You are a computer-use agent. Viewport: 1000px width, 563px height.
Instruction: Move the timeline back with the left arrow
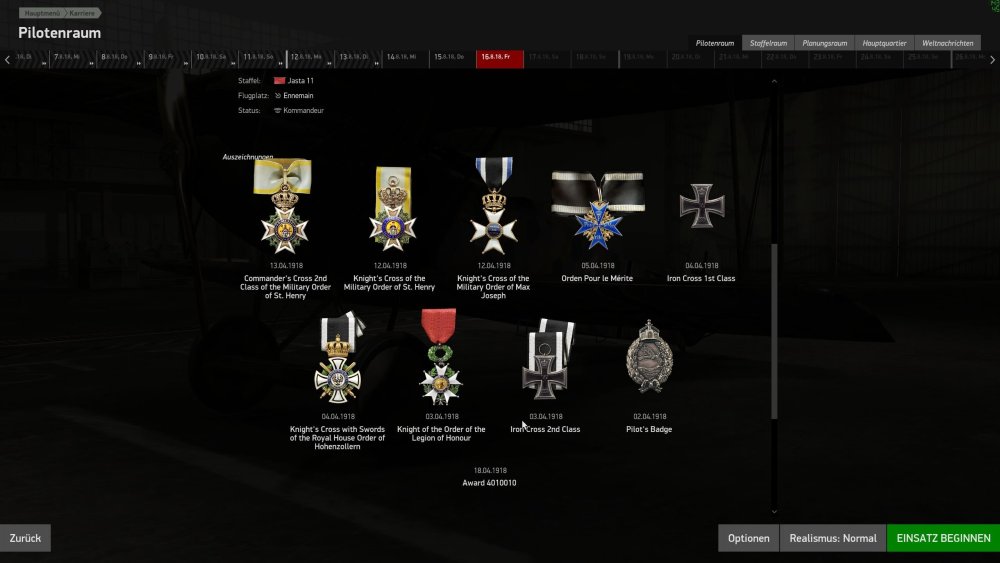(x=7, y=60)
